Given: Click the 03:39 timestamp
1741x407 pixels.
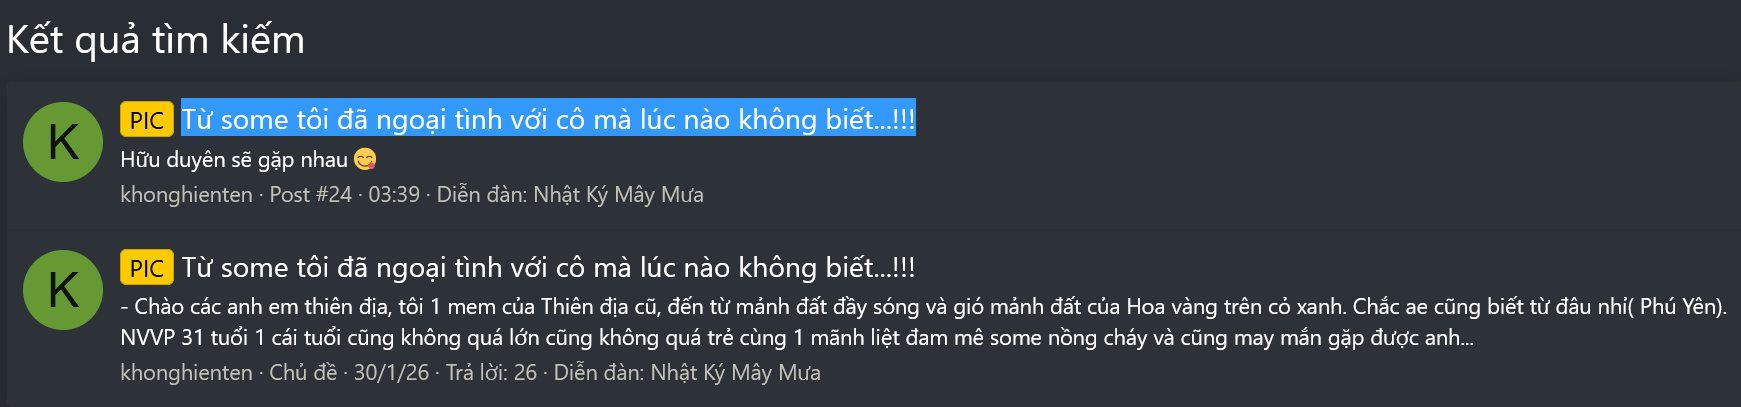Looking at the screenshot, I should (x=394, y=195).
